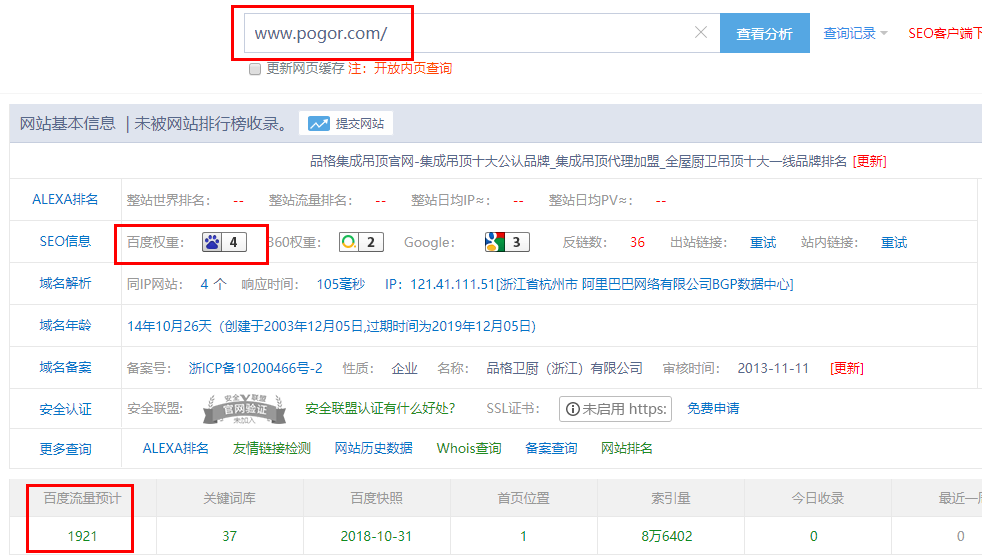Clear the URL field with the X icon
This screenshot has width=982, height=558.
(x=701, y=33)
